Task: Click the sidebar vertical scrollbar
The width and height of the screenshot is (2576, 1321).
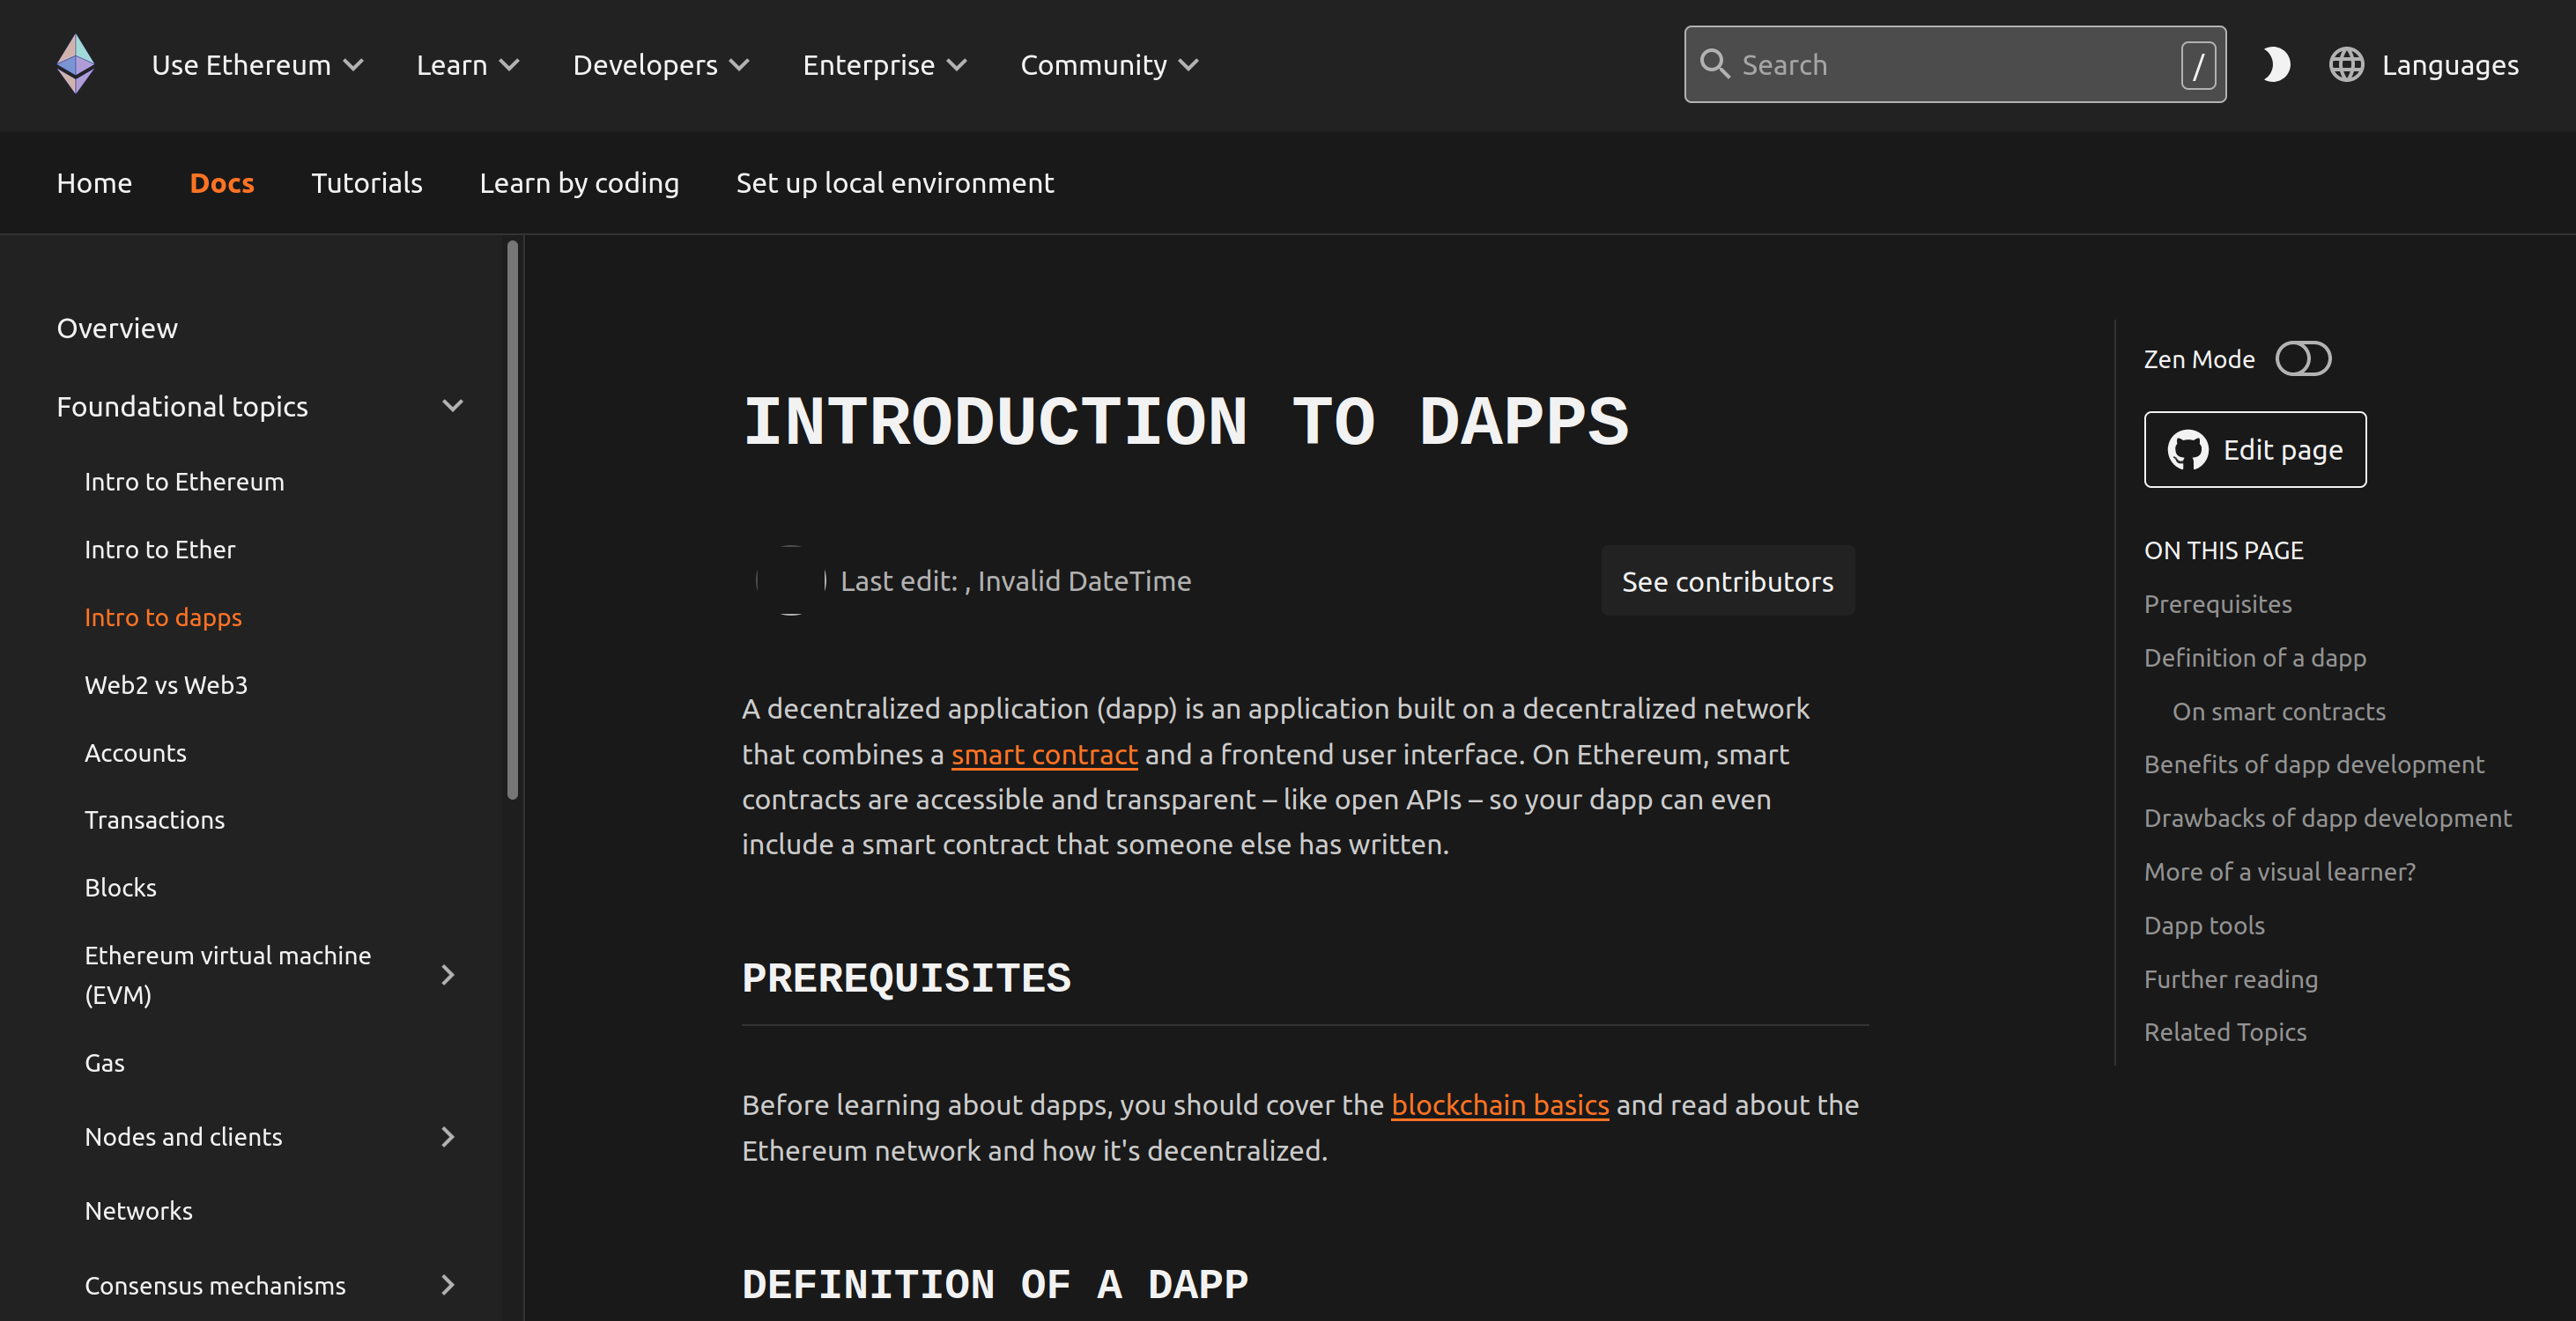Action: (x=513, y=520)
